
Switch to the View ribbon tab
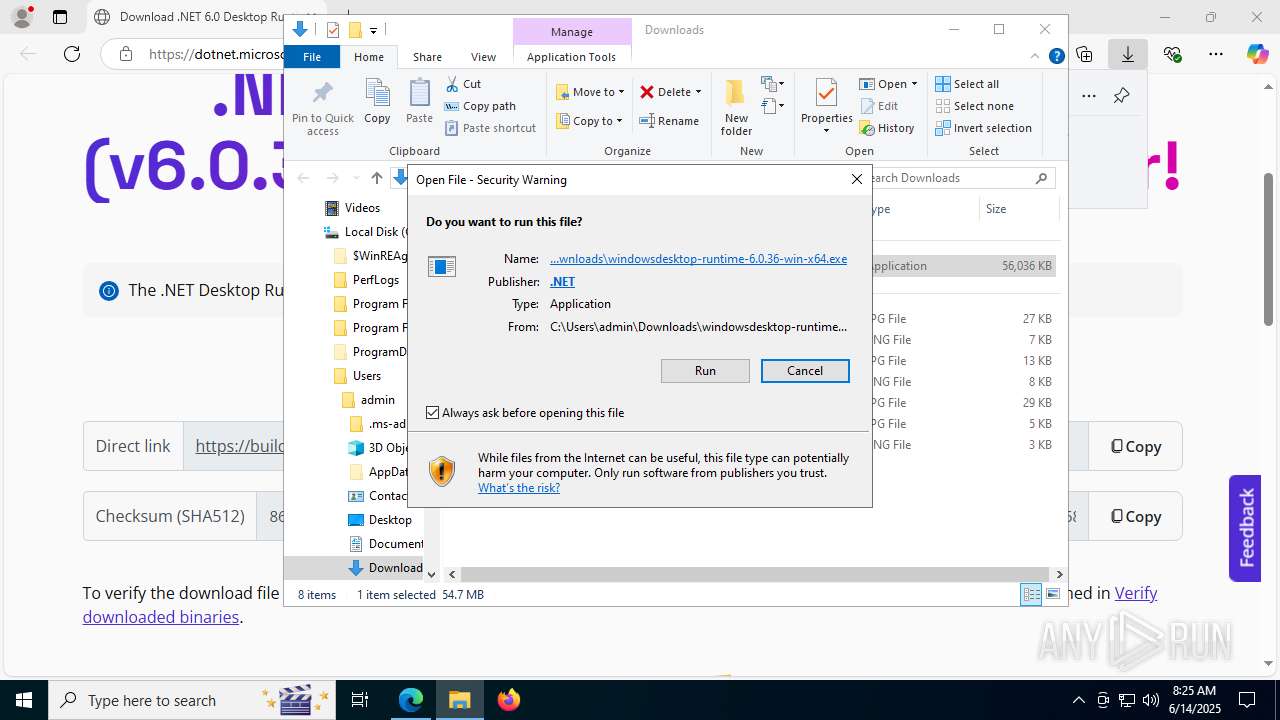coord(483,57)
